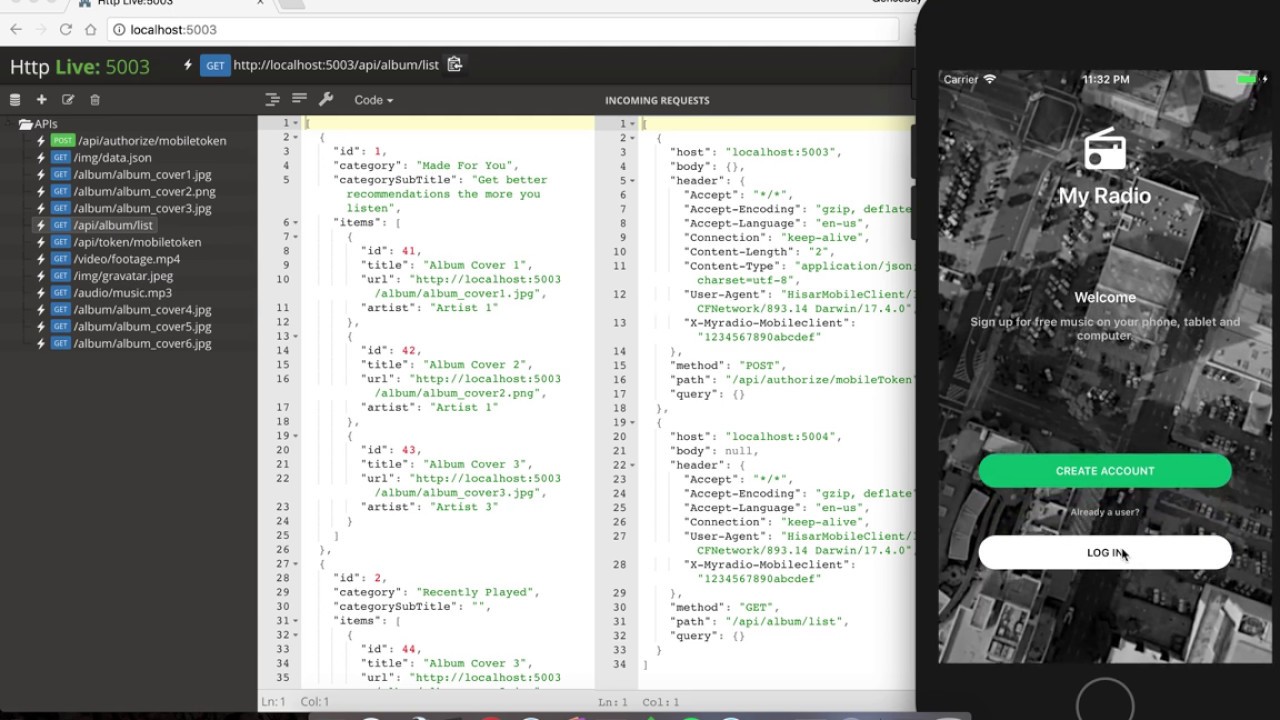Click the blue GET badge in header

point(215,65)
